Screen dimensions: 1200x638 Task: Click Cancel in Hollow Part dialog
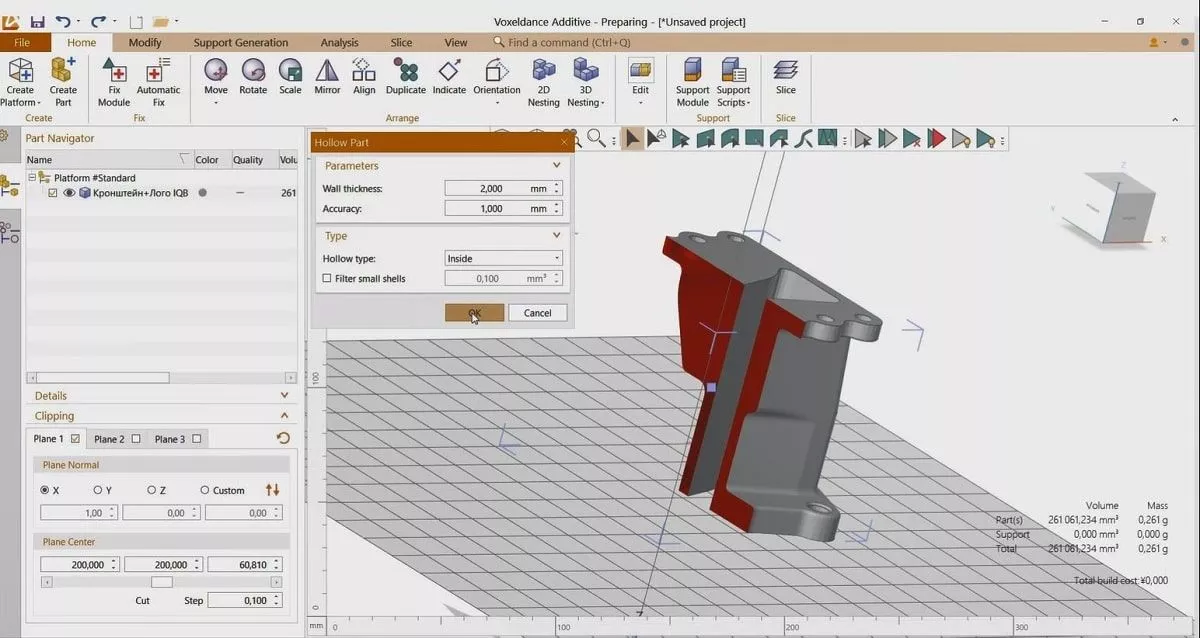tap(537, 313)
